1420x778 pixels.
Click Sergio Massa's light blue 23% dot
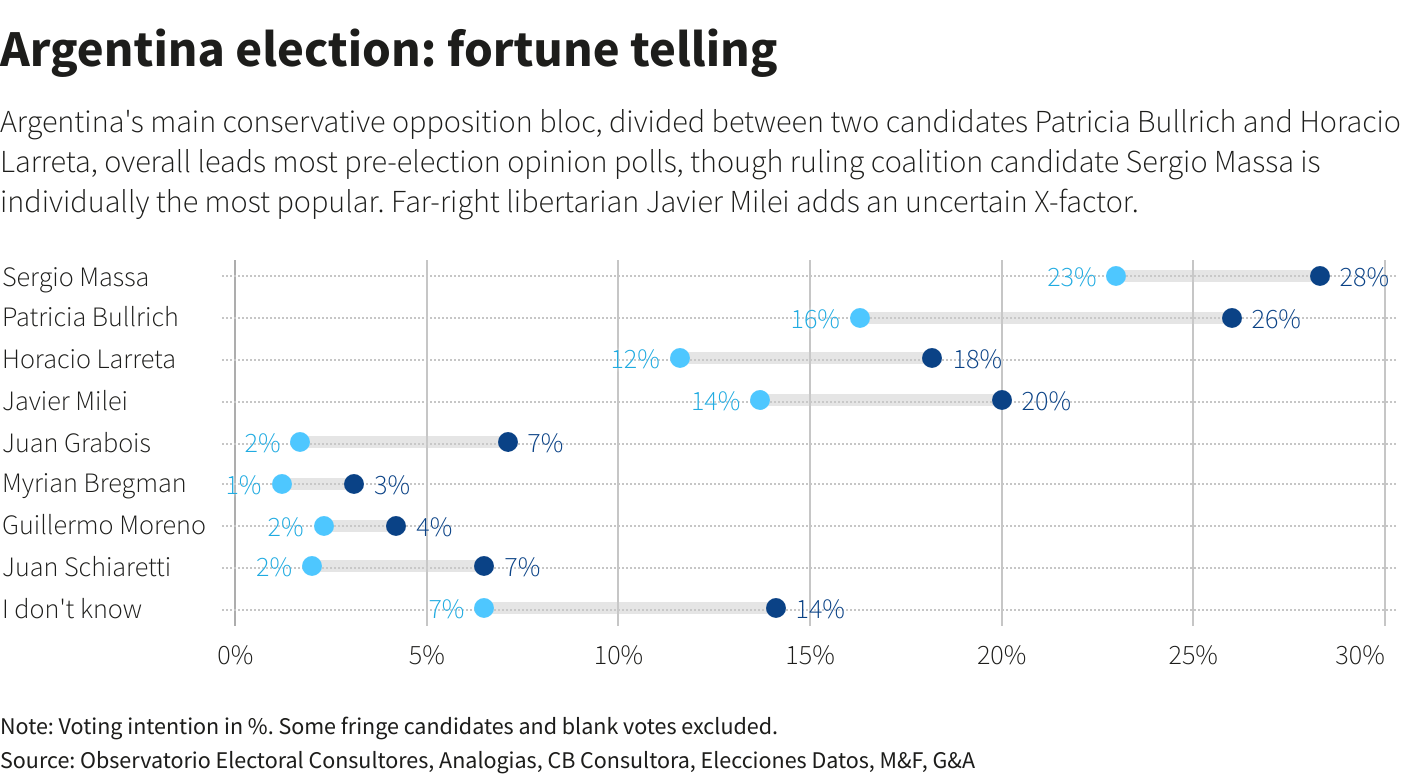tap(1116, 276)
